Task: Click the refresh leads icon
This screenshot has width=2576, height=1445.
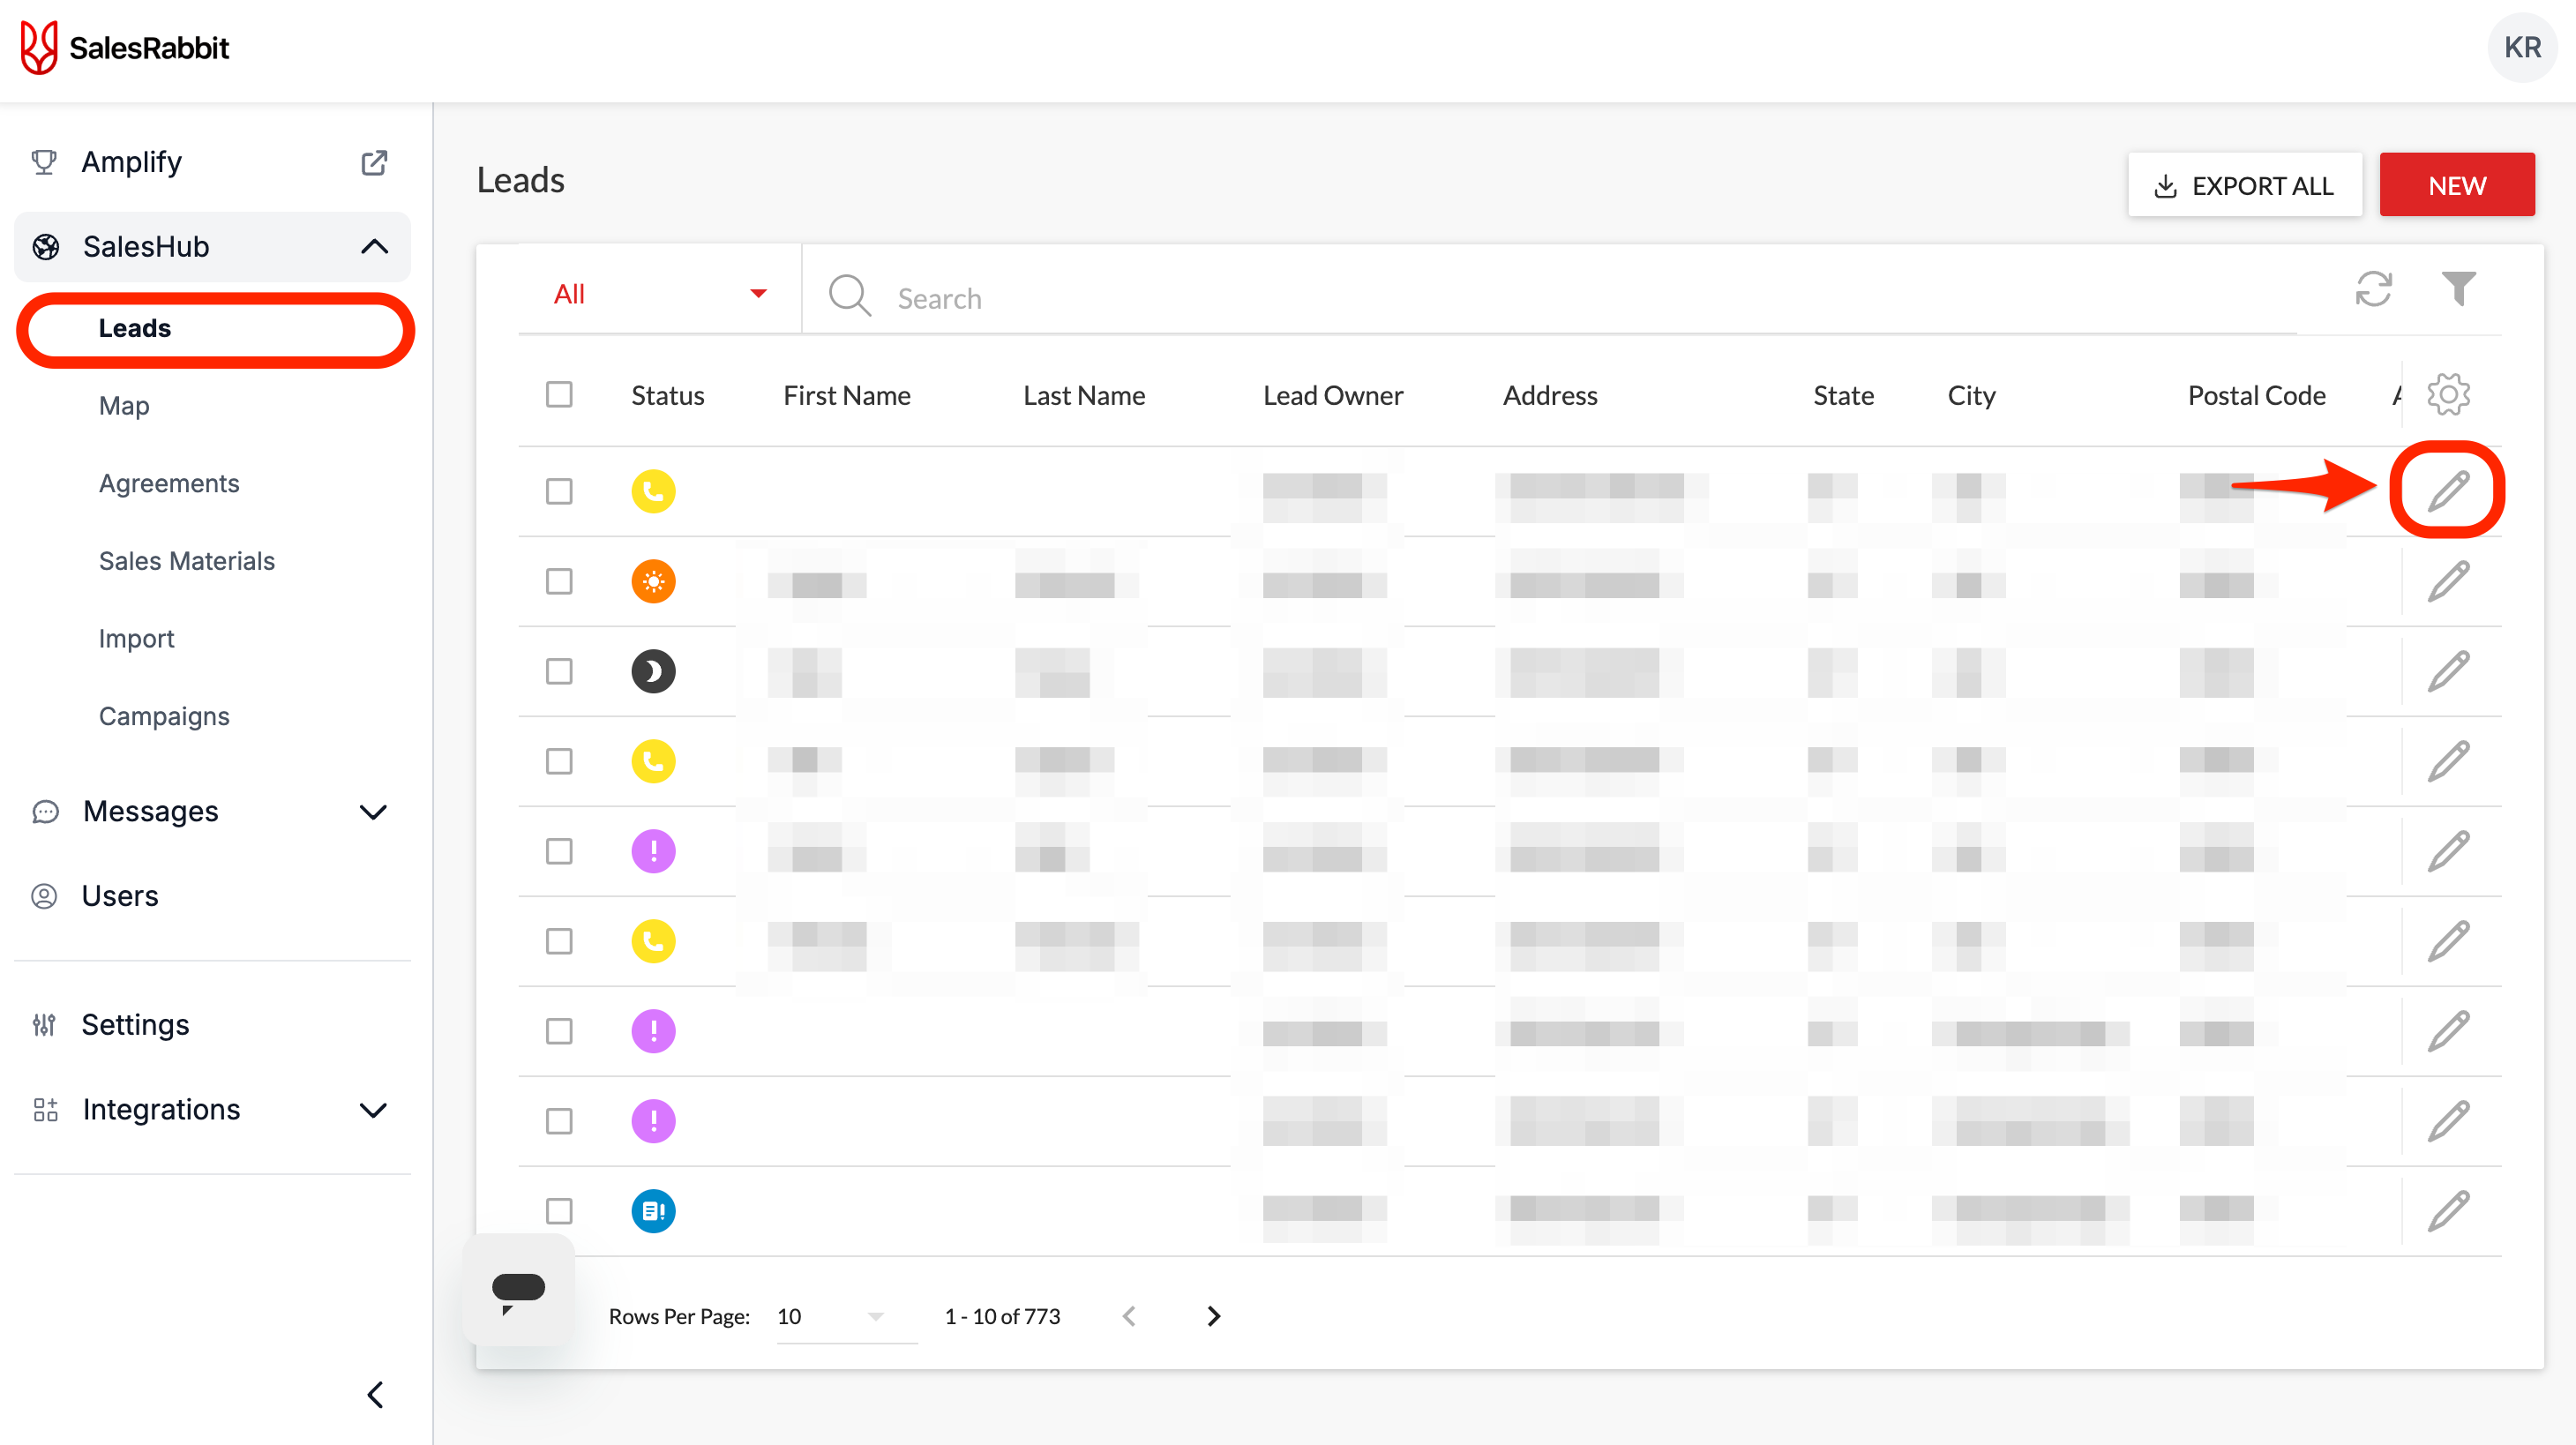Action: click(x=2373, y=290)
